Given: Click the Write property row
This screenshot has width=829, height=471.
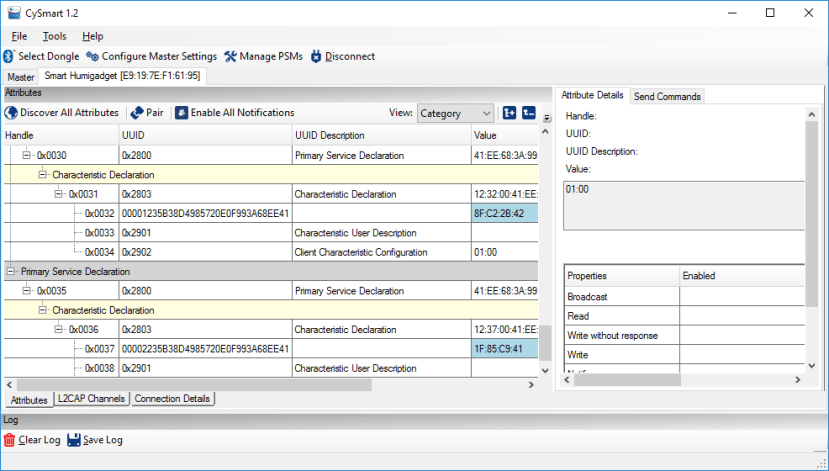Looking at the screenshot, I should [x=685, y=355].
